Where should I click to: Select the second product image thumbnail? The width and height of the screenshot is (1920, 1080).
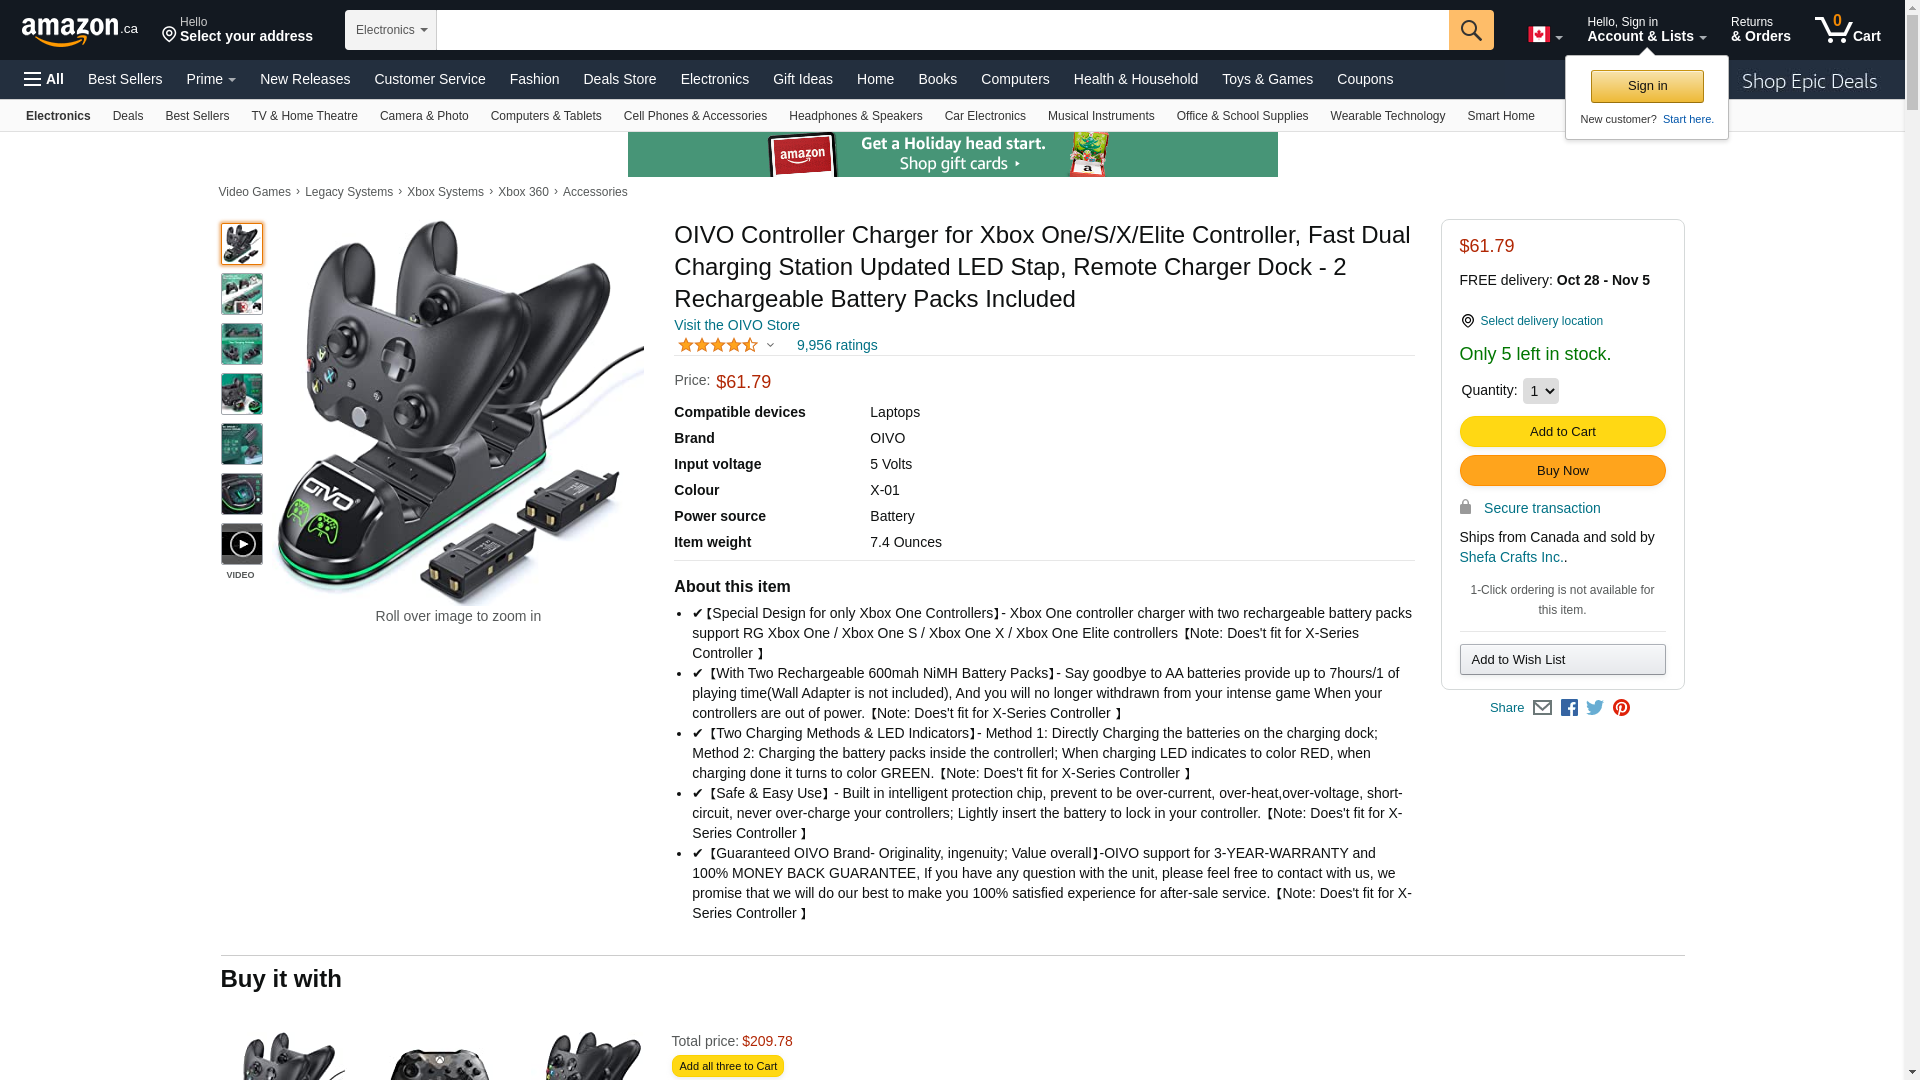(242, 294)
